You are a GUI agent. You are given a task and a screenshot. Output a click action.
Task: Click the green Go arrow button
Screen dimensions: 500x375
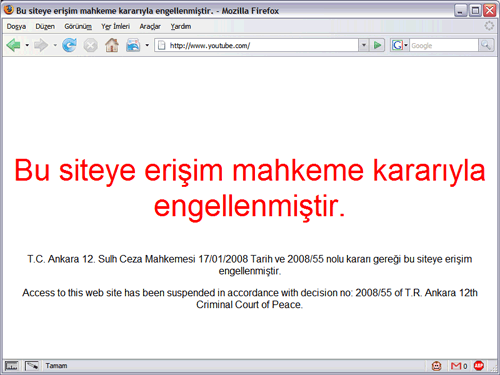[377, 45]
